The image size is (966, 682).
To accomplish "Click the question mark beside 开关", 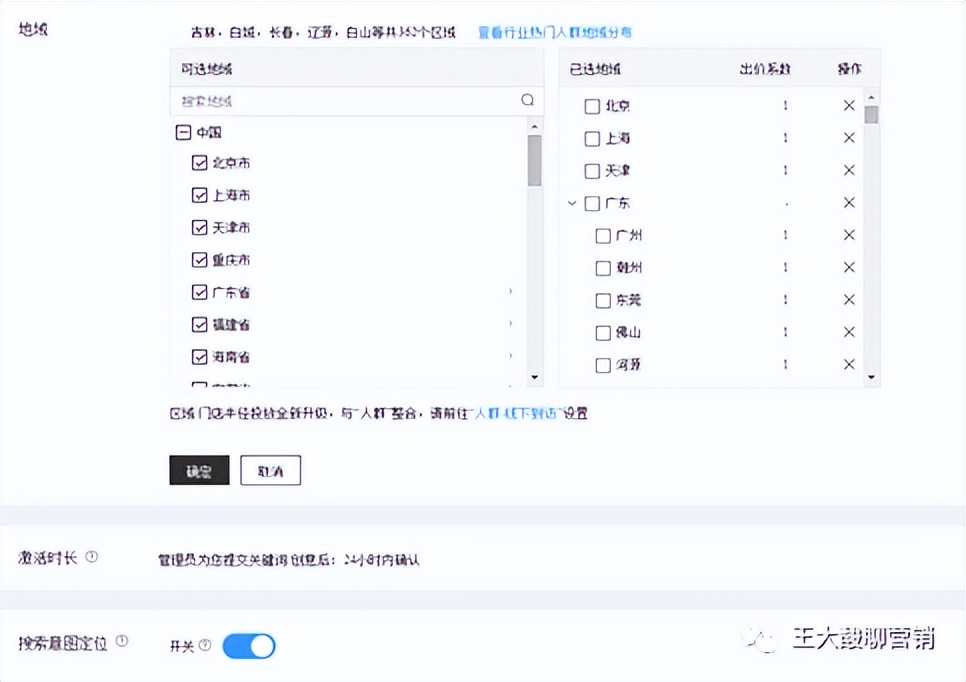I will coord(203,645).
